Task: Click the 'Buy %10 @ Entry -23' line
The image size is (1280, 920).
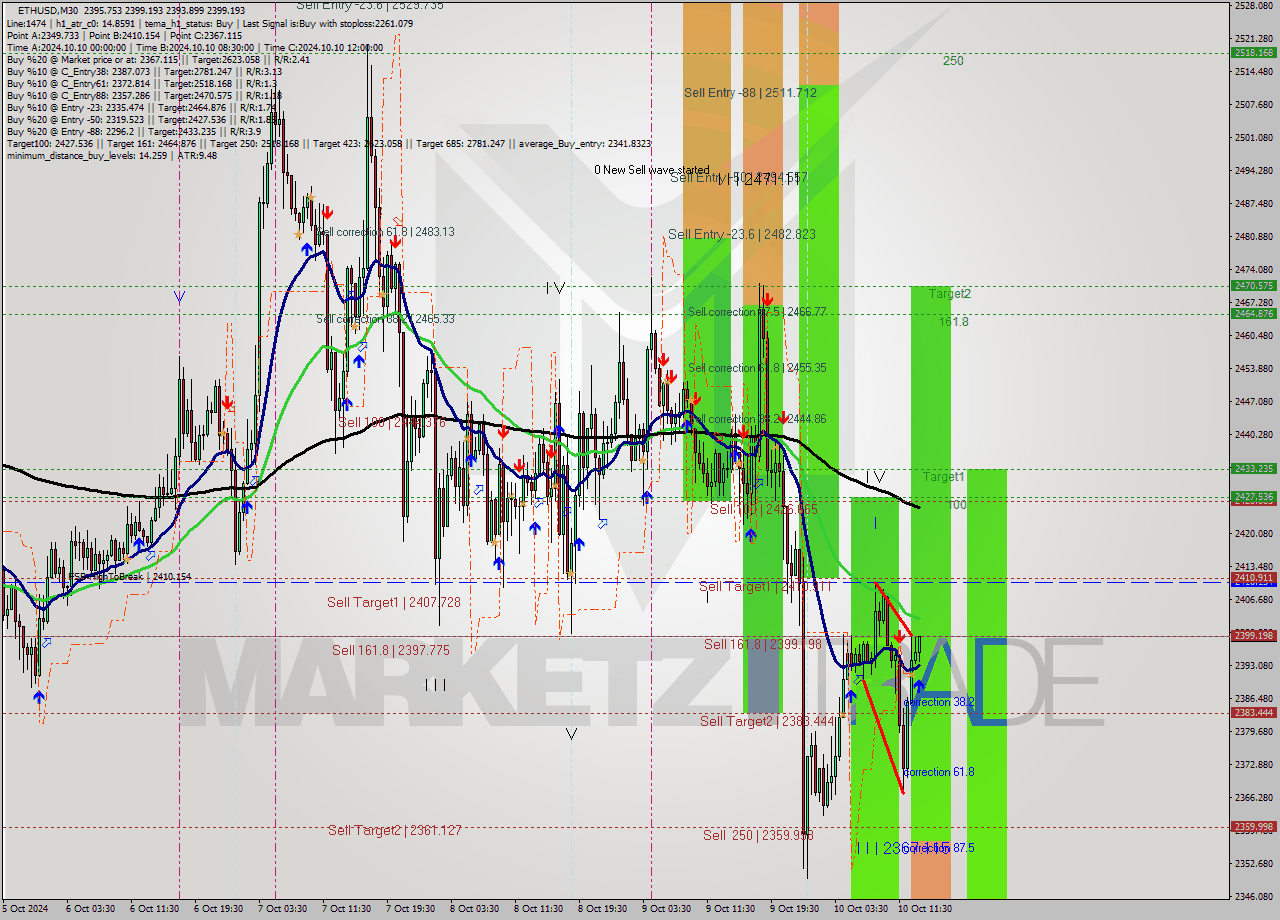Action: (141, 107)
